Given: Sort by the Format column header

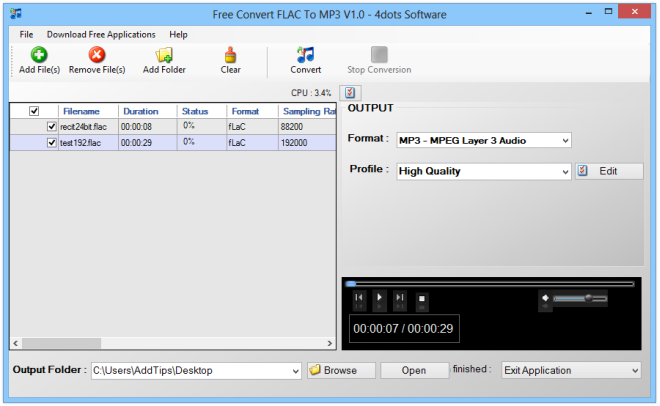Looking at the screenshot, I should pyautogui.click(x=253, y=111).
